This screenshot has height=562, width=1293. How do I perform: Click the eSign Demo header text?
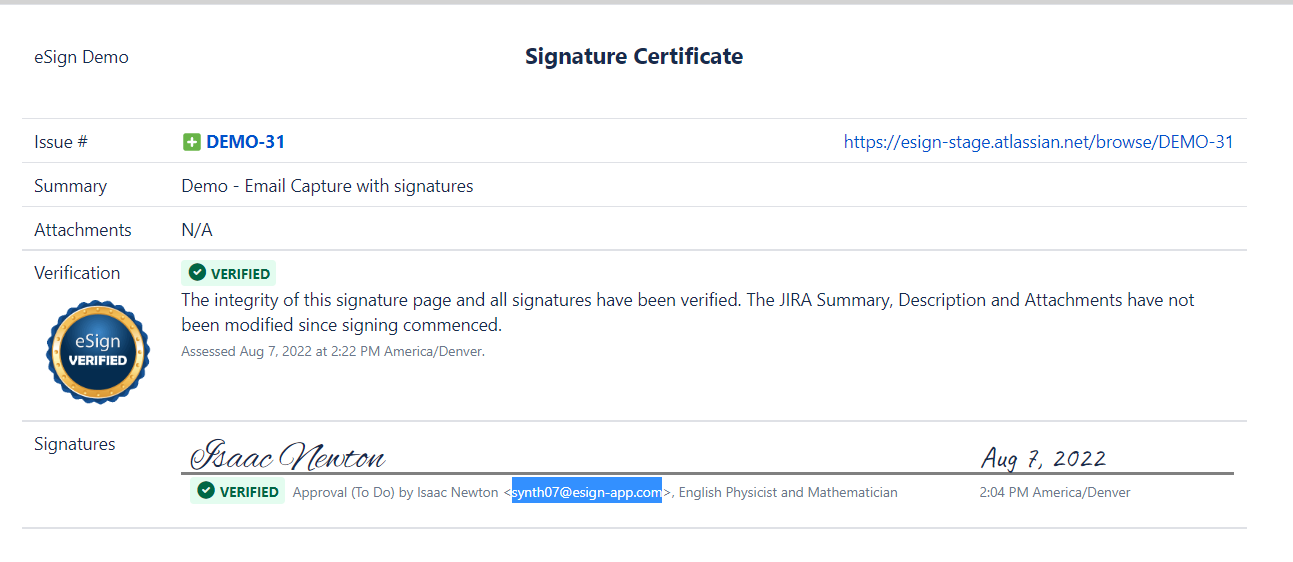[81, 57]
